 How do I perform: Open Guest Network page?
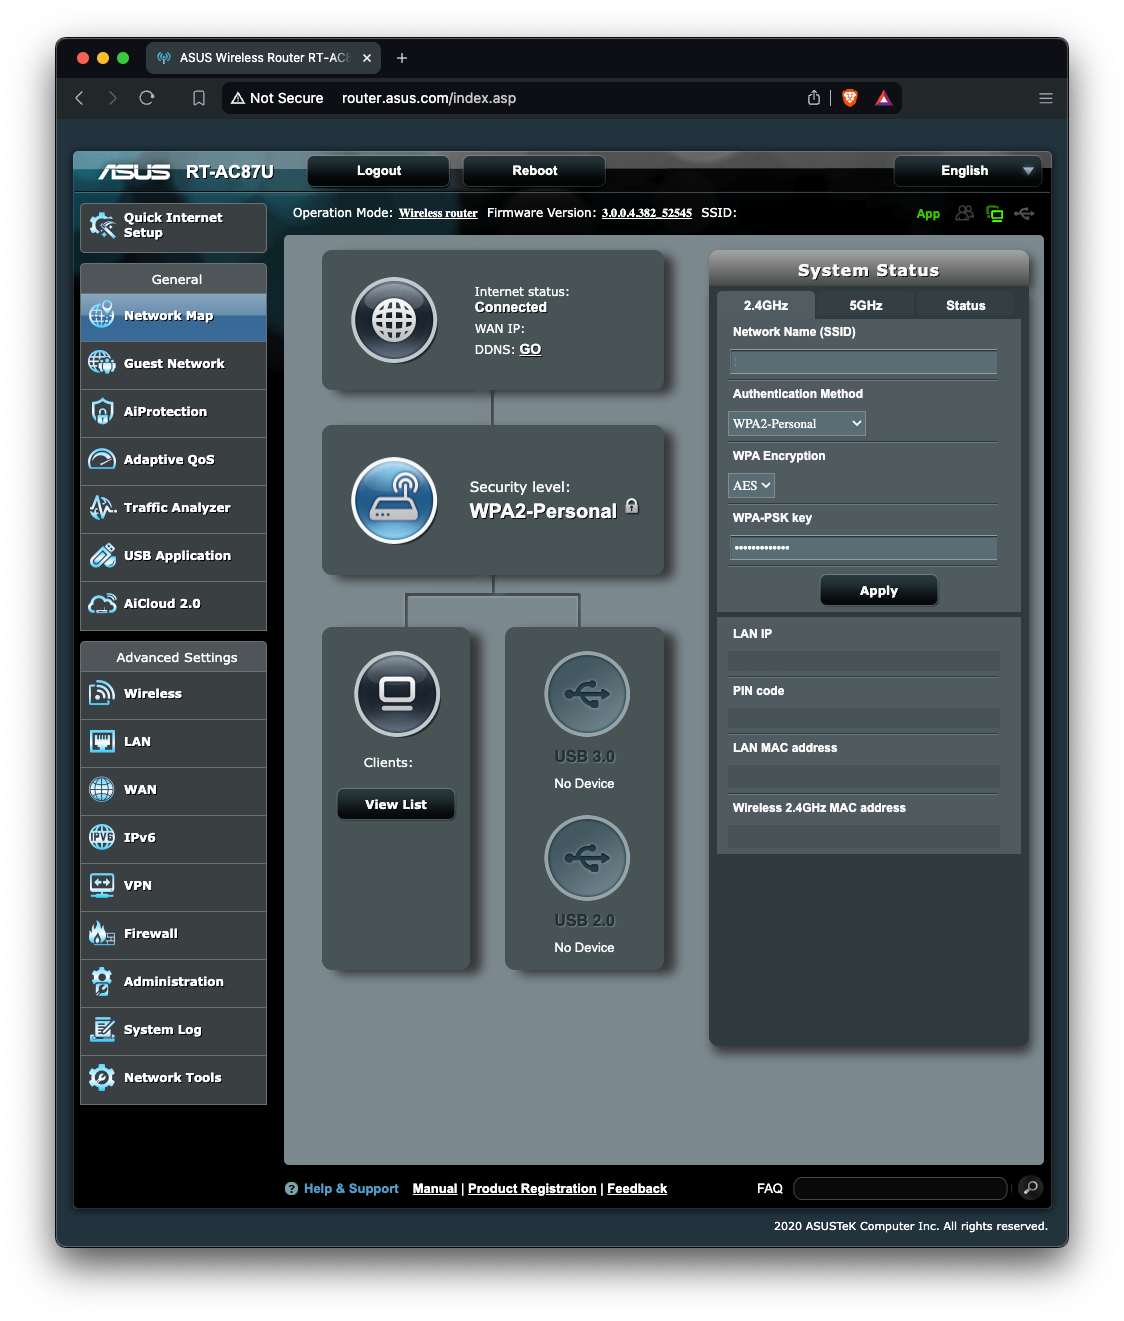pos(173,364)
